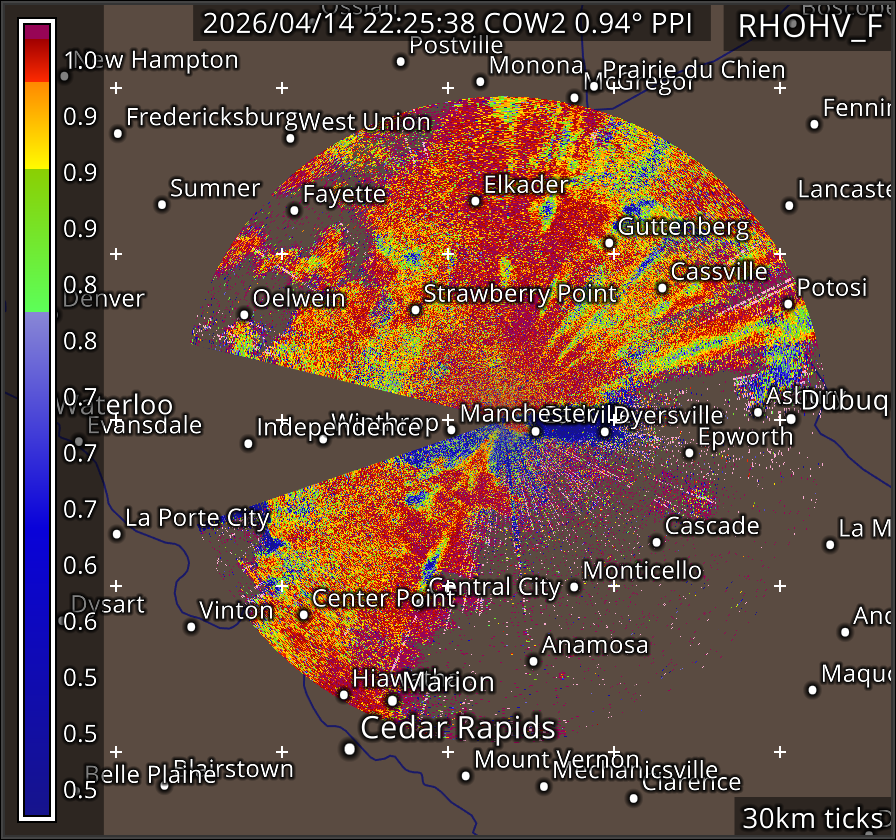Select the Manchester city marker dot
896x840 pixels.
535,431
